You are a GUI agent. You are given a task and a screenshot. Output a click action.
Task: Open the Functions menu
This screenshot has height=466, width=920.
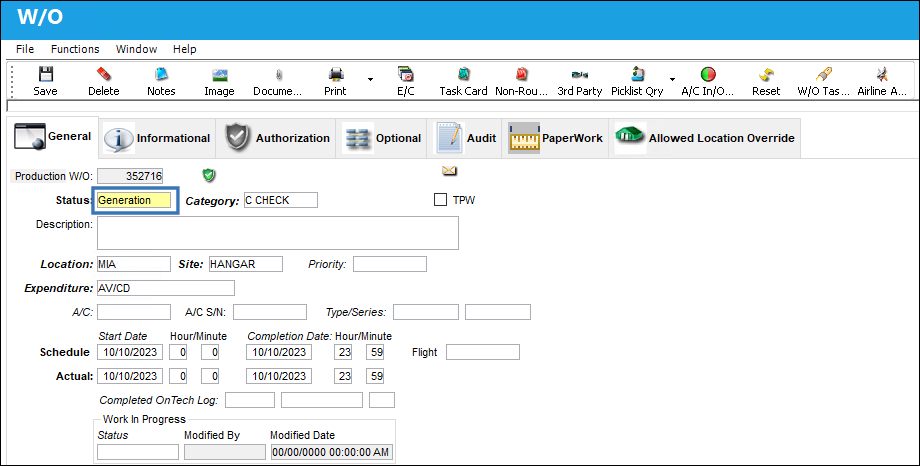tap(75, 49)
